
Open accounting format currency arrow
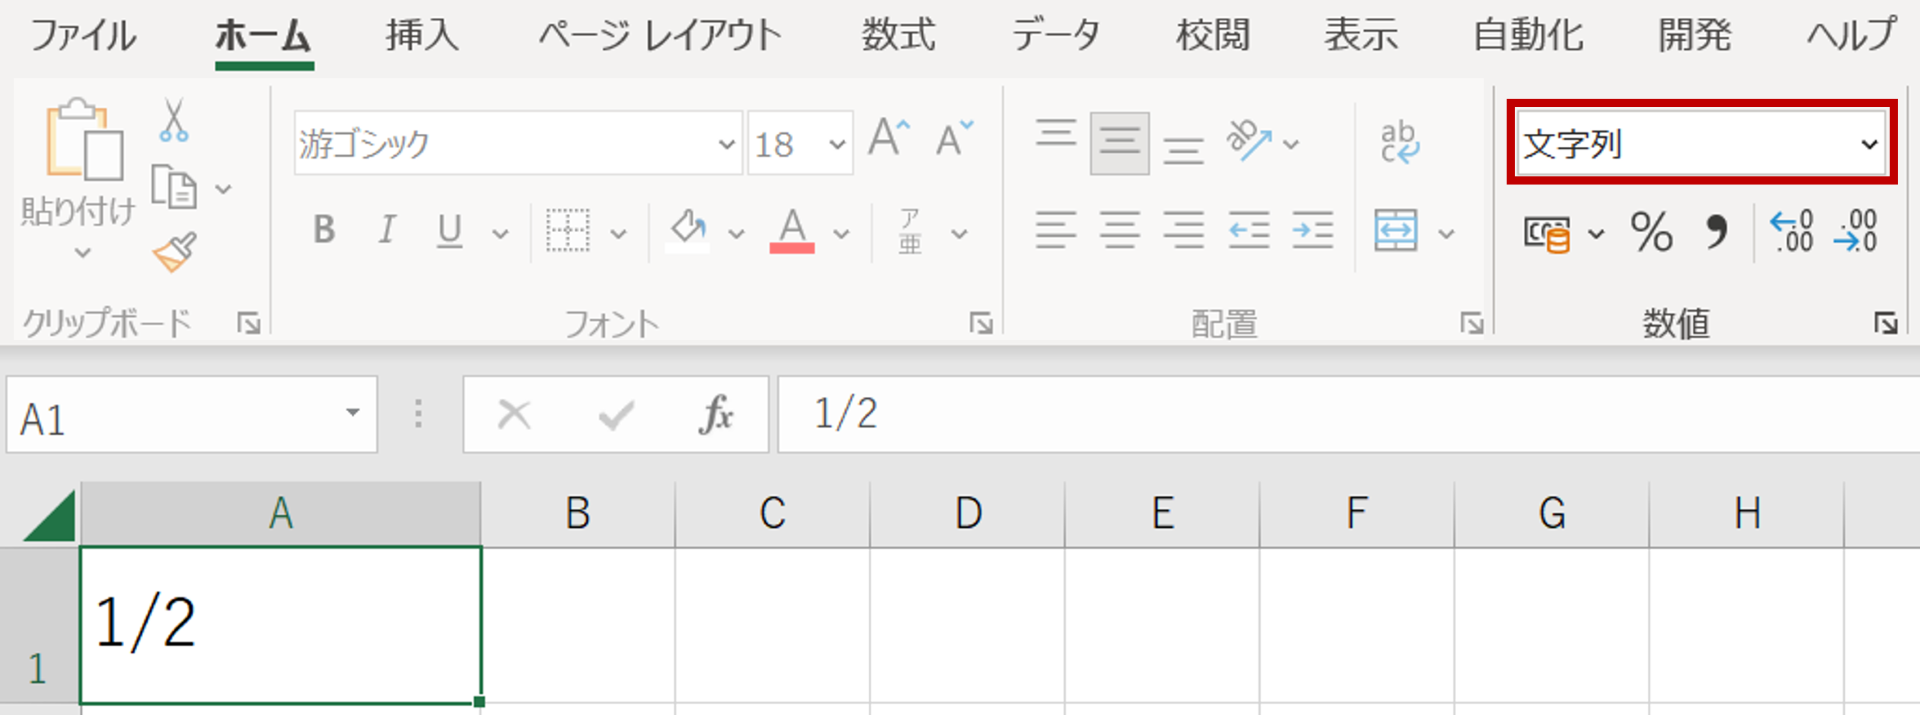click(x=1596, y=235)
